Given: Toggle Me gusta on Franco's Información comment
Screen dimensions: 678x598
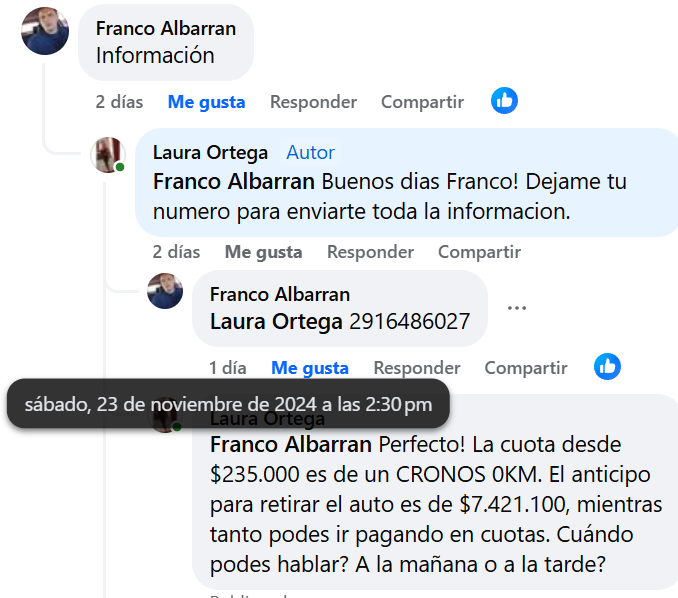Looking at the screenshot, I should (x=206, y=102).
